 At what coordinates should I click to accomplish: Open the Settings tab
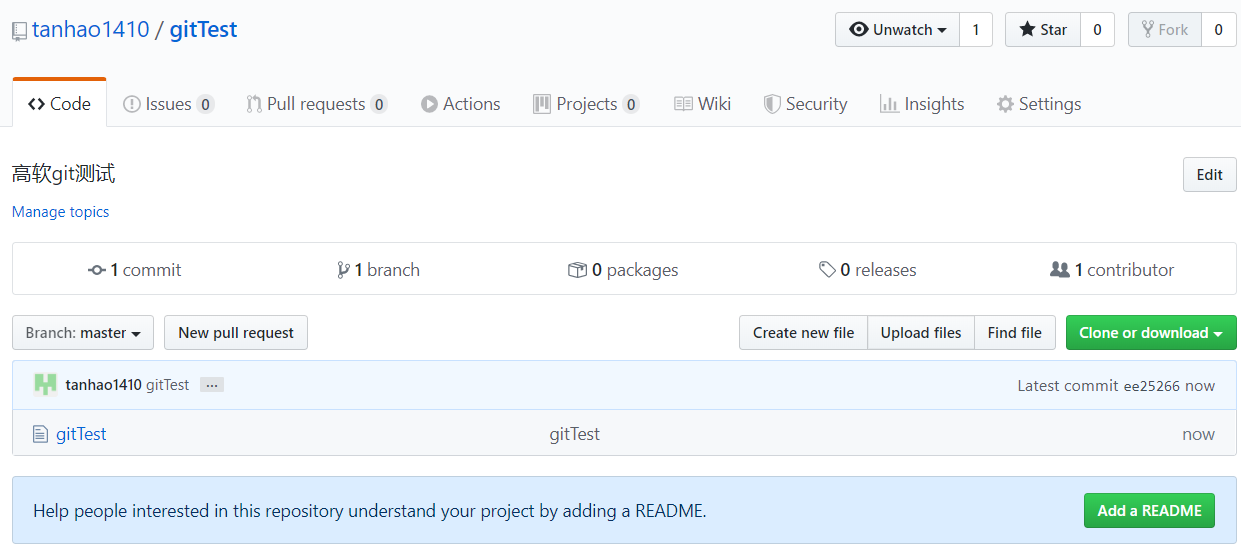tap(1038, 104)
